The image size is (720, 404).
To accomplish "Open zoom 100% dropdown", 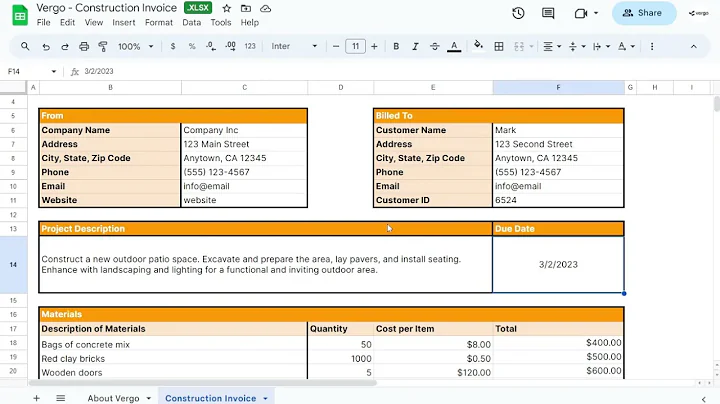I will [x=135, y=46].
